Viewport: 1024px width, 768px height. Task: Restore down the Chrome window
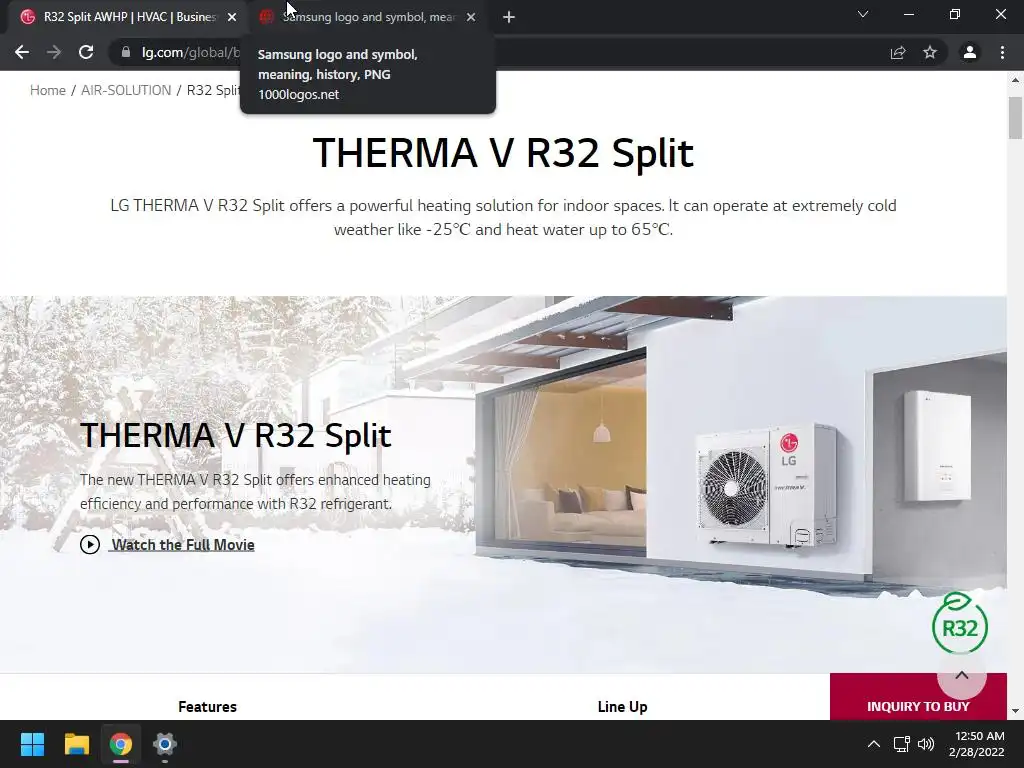coord(955,14)
